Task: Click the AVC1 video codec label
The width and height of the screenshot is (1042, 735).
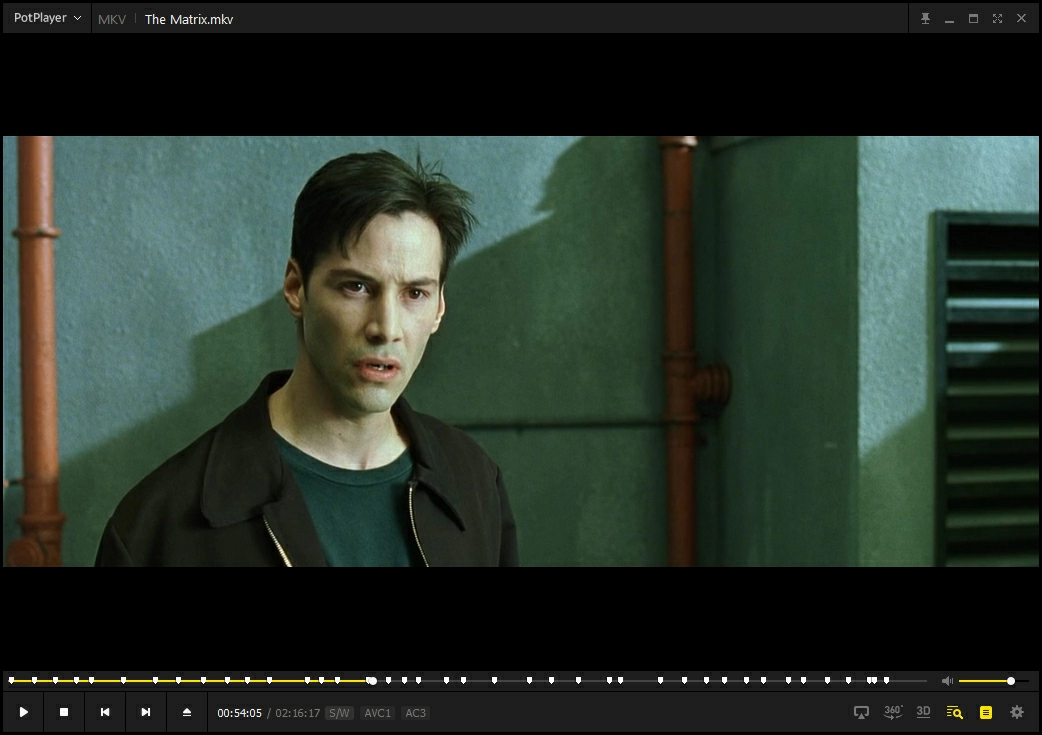Action: 377,713
